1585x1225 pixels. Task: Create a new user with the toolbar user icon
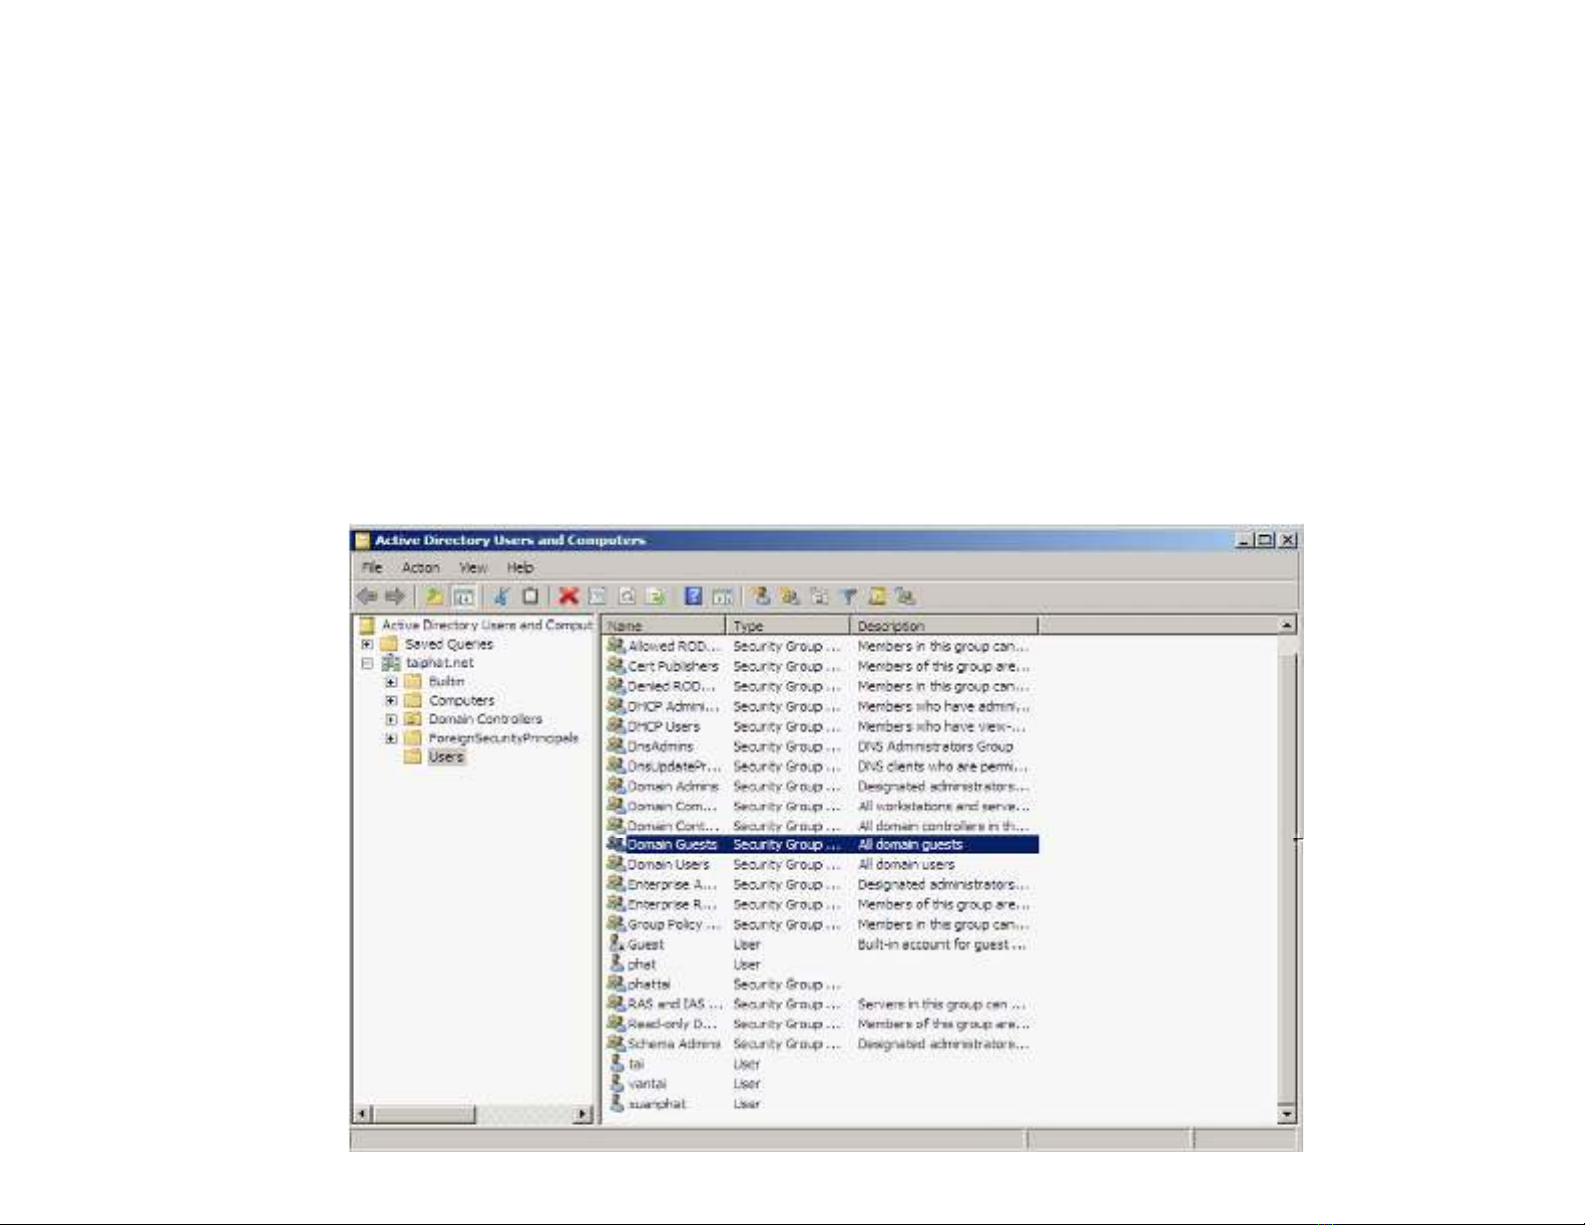[x=761, y=596]
